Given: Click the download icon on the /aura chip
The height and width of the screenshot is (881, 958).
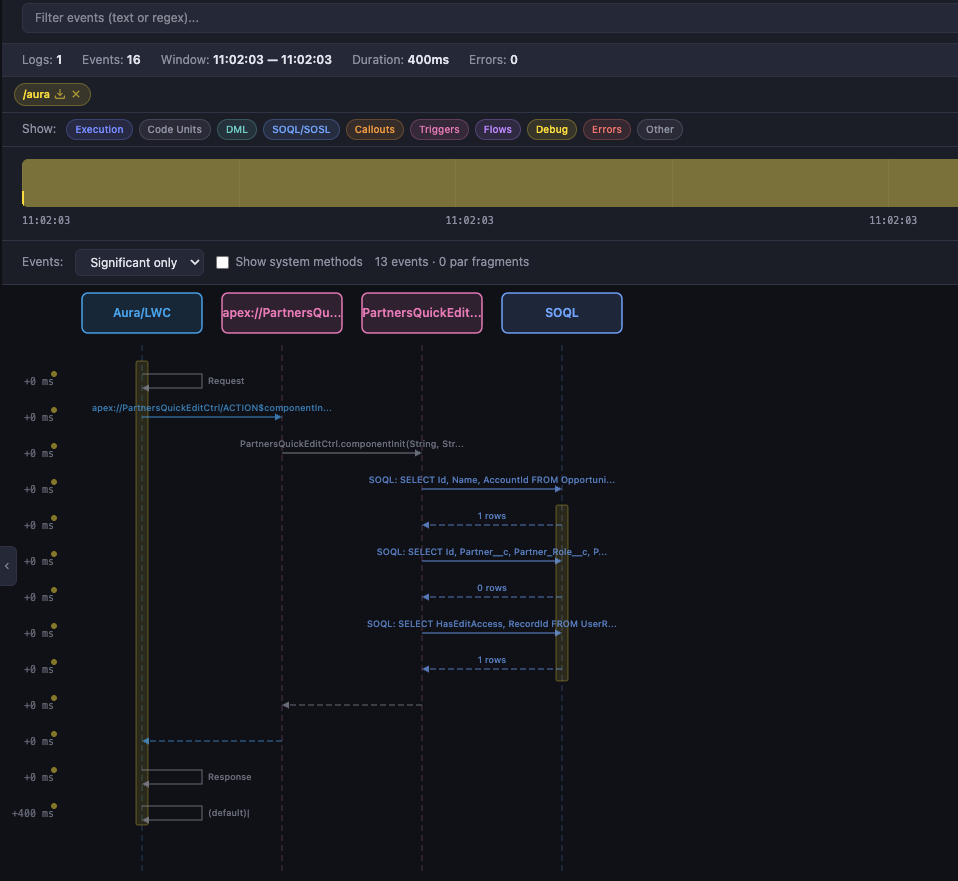Looking at the screenshot, I should 60,94.
